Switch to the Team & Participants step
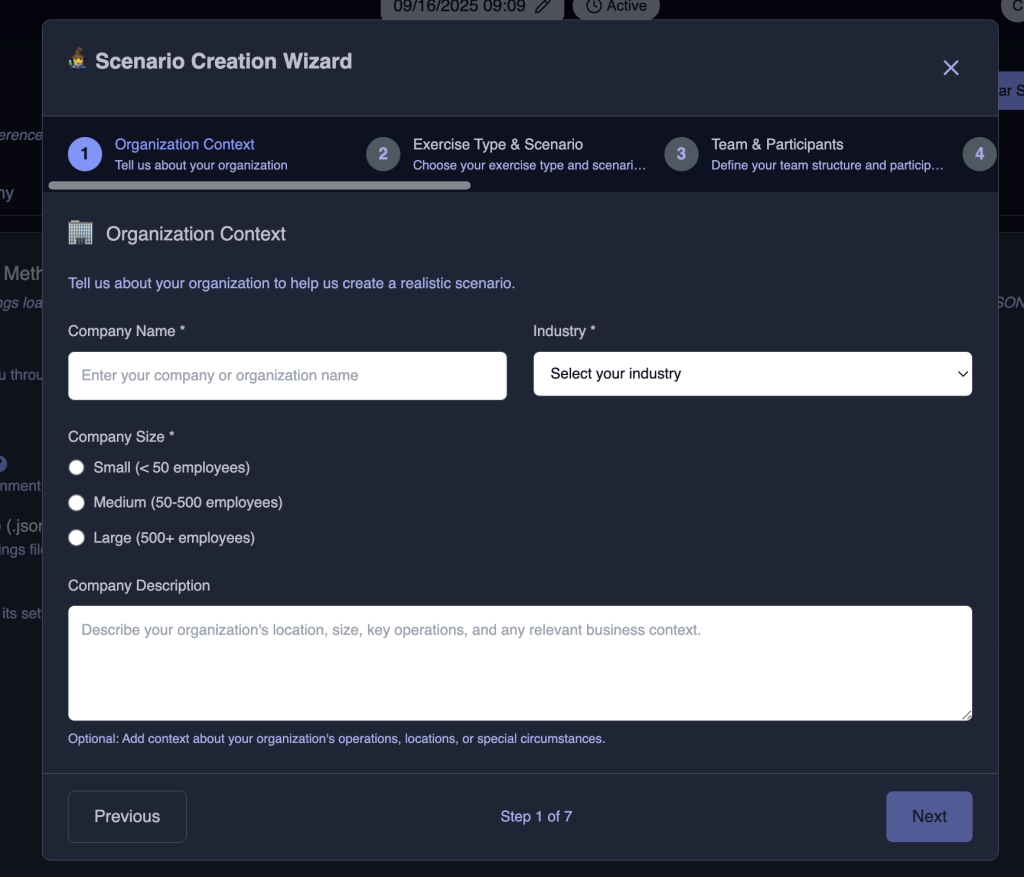 [777, 144]
